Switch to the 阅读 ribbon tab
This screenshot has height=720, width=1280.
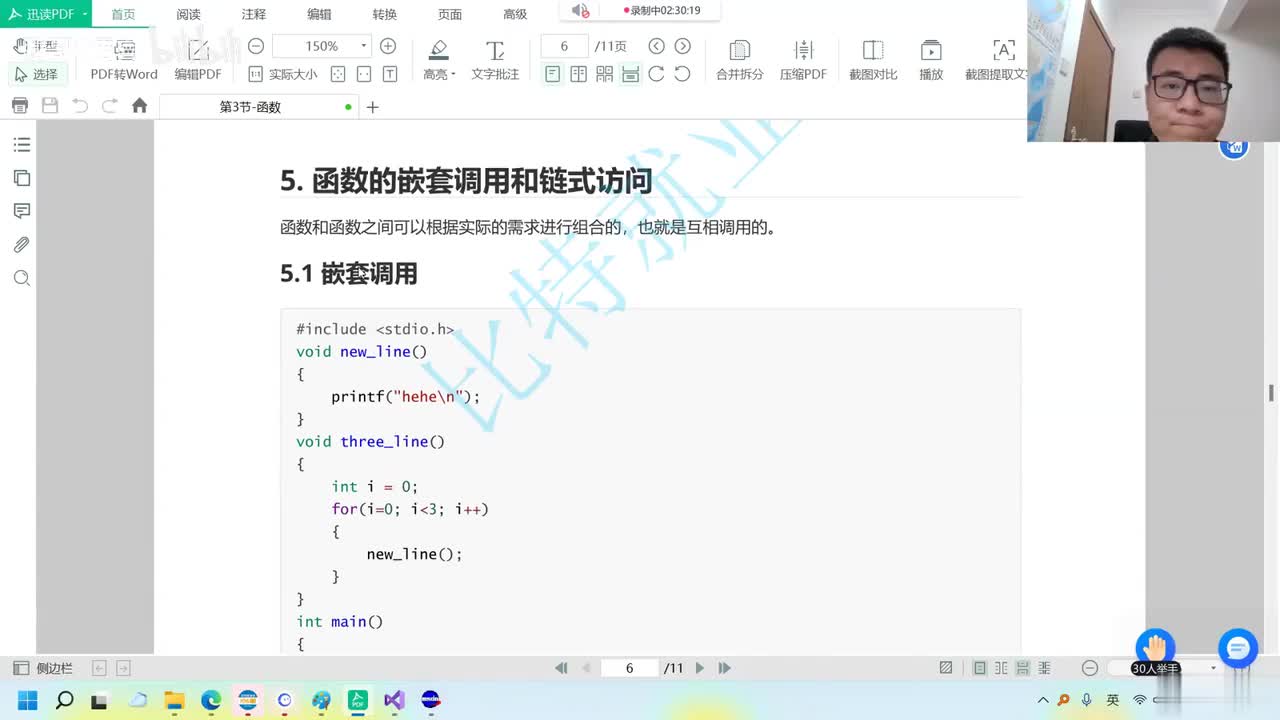pyautogui.click(x=188, y=14)
